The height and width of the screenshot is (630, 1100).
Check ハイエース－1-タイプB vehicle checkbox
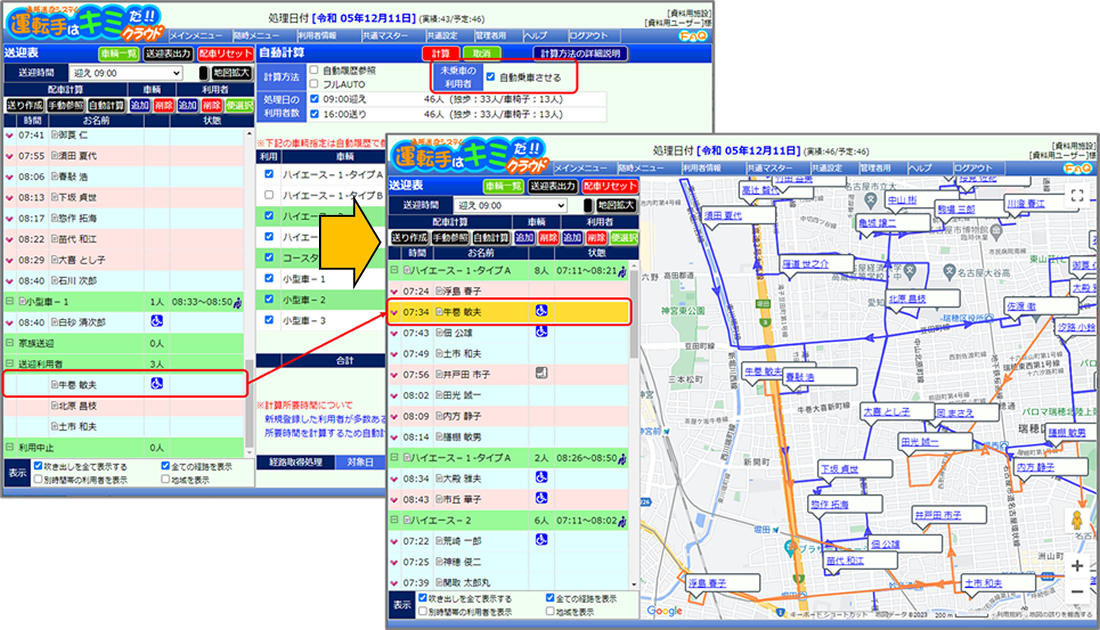tap(269, 194)
